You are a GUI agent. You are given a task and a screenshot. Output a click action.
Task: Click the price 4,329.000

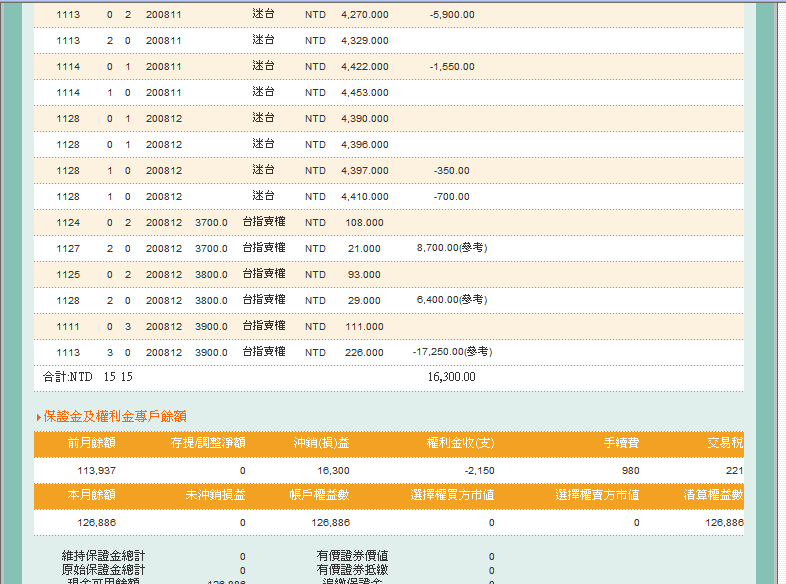coord(364,41)
